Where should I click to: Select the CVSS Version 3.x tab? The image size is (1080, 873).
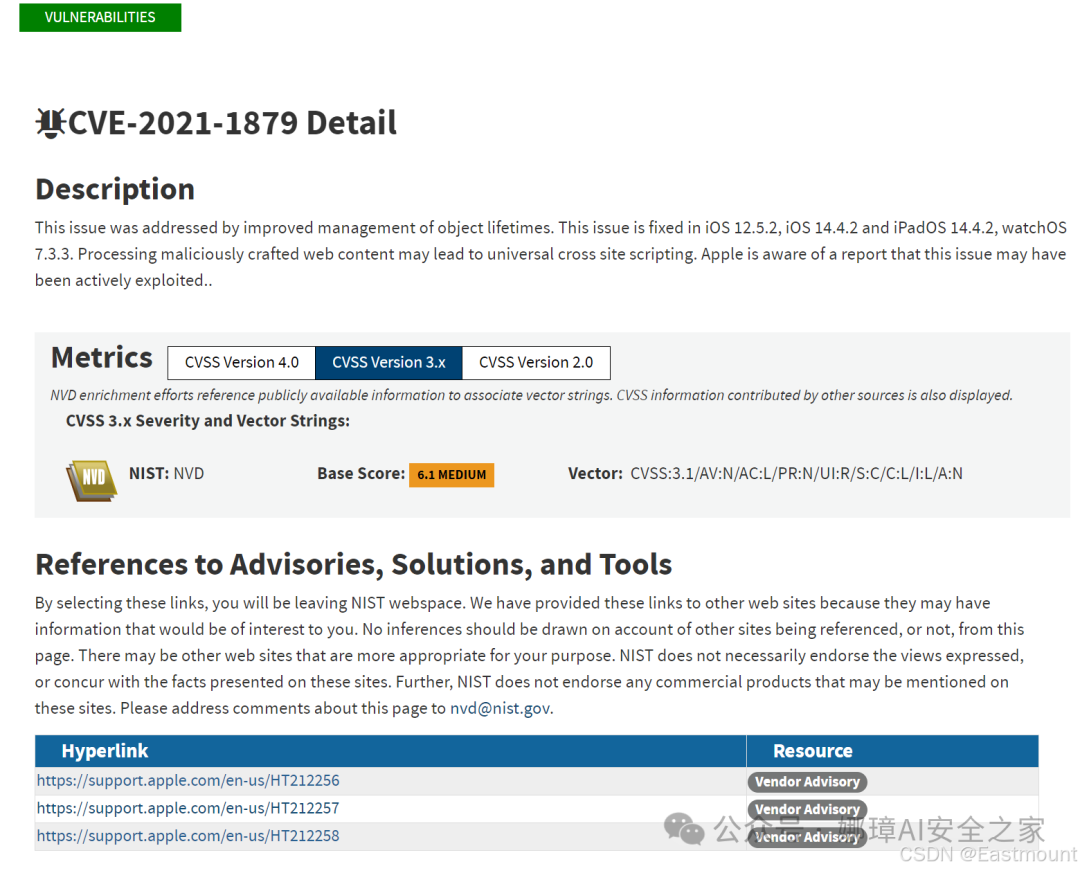pyautogui.click(x=388, y=362)
